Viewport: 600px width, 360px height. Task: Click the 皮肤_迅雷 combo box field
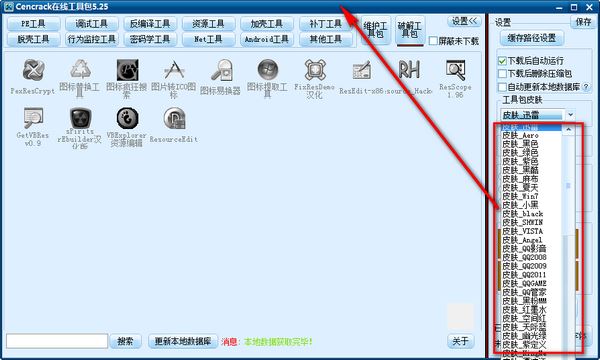pos(532,114)
